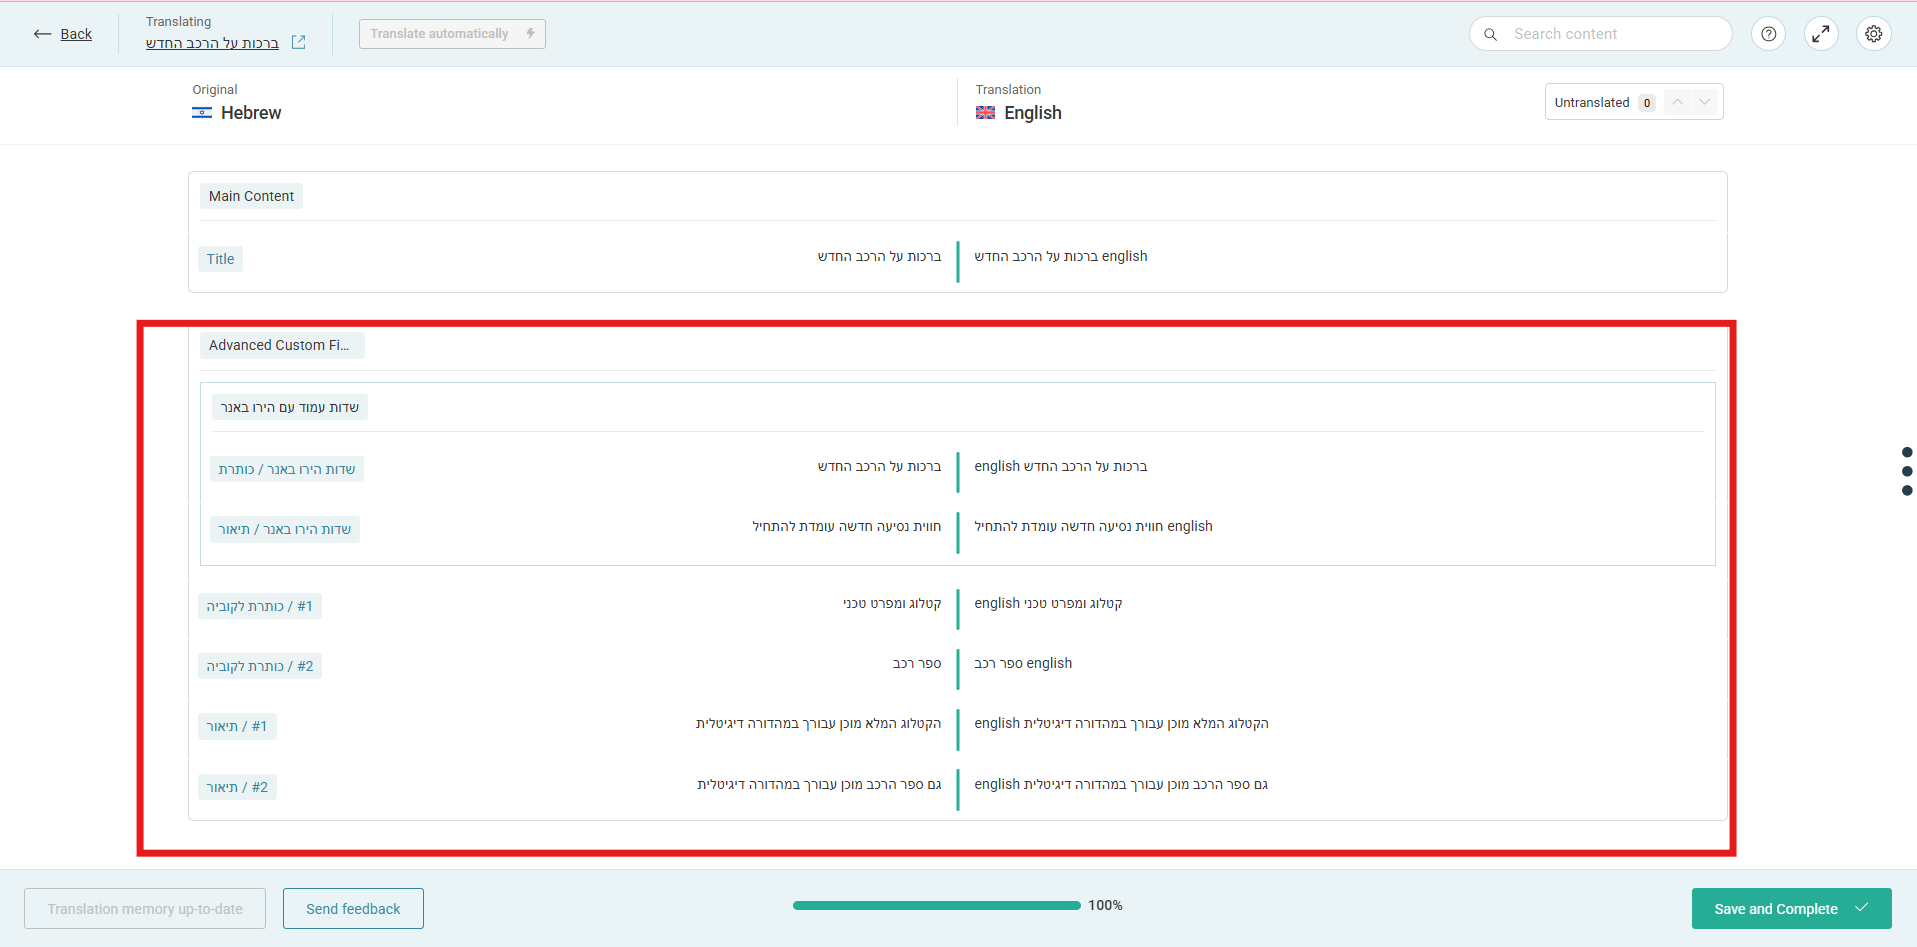Click the description #1 field tag

click(x=237, y=726)
